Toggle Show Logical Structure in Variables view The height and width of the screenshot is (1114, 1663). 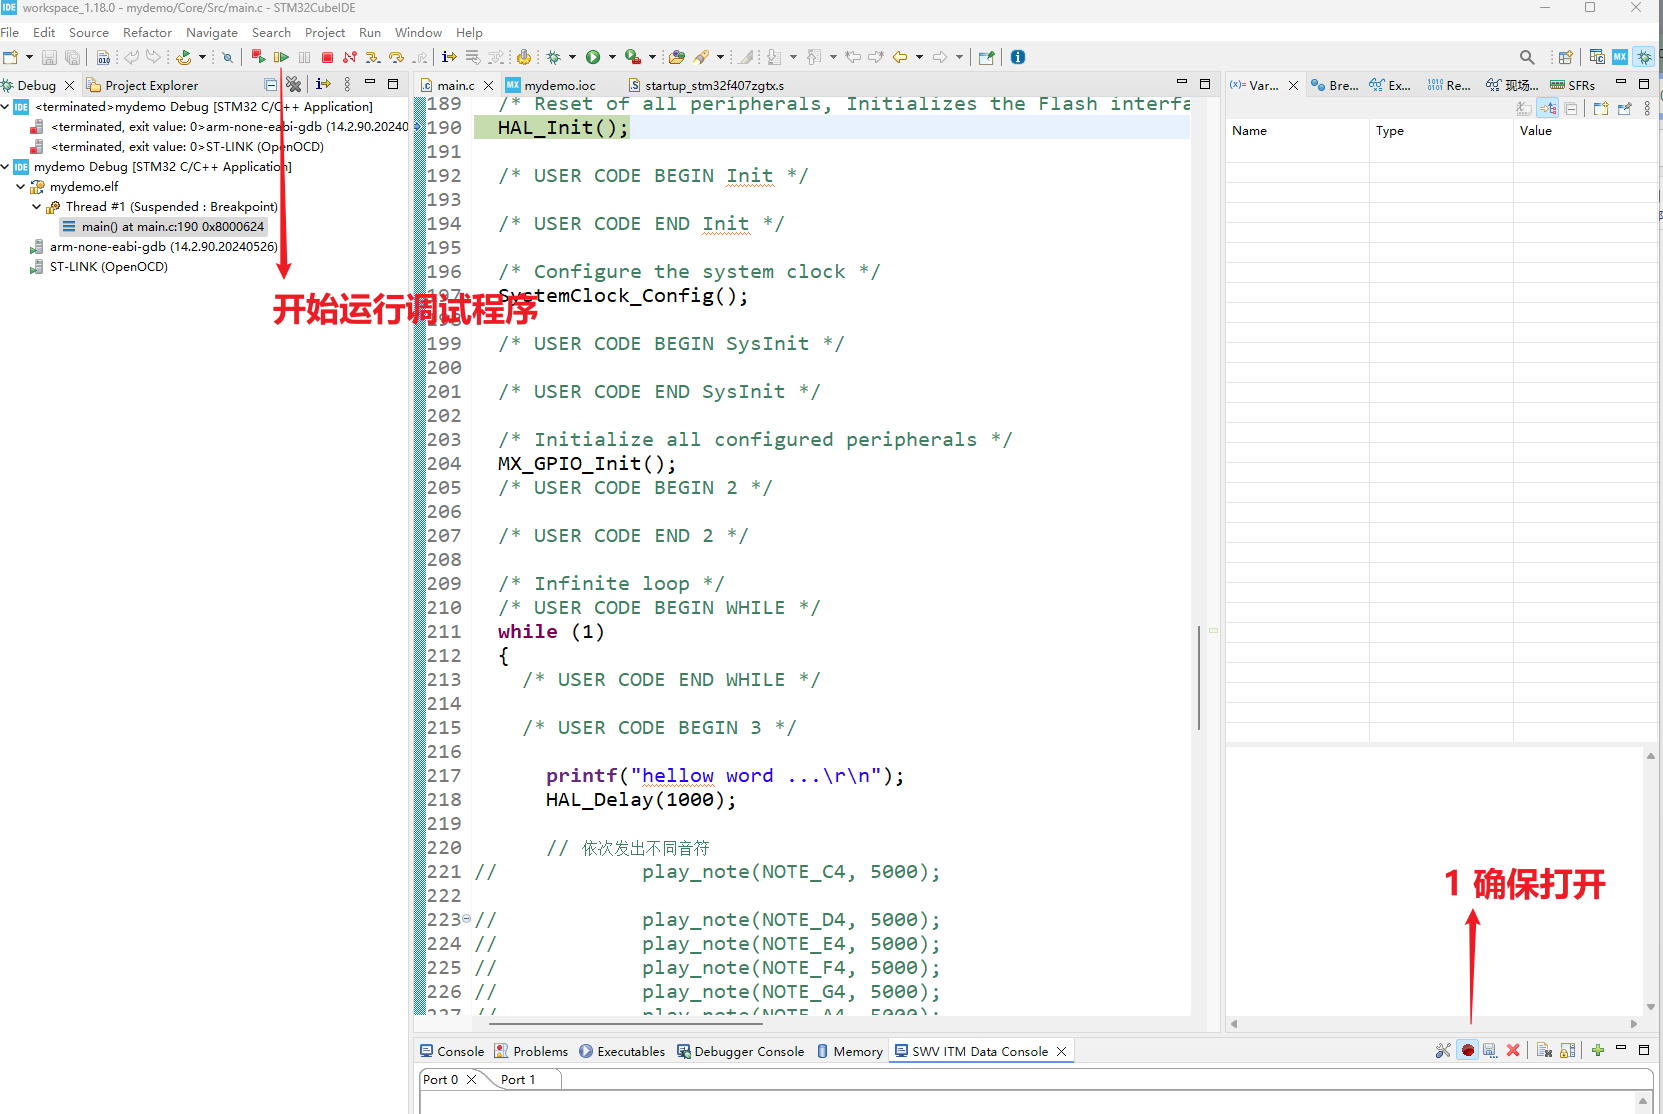point(1548,109)
